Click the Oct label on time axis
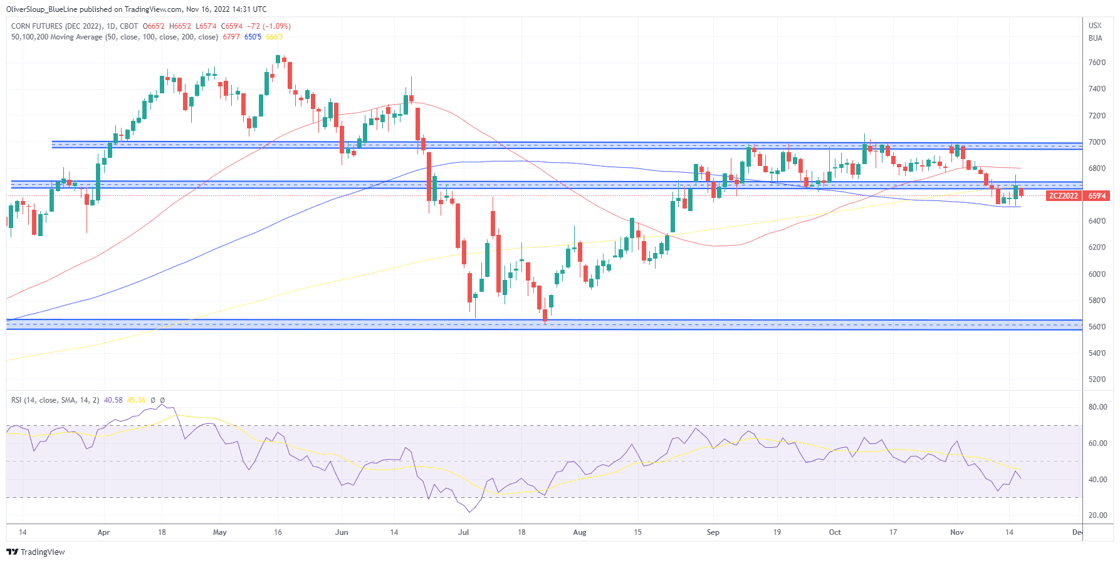Viewport: 1120px width, 563px height. [834, 532]
